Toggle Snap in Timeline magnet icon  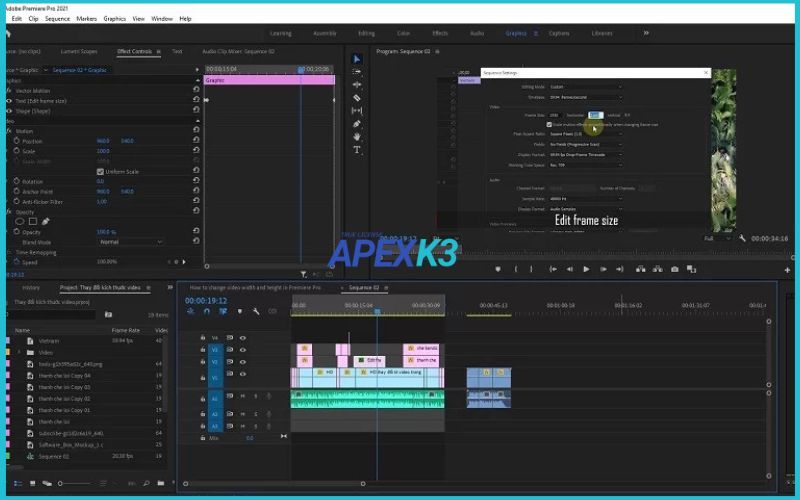click(207, 311)
